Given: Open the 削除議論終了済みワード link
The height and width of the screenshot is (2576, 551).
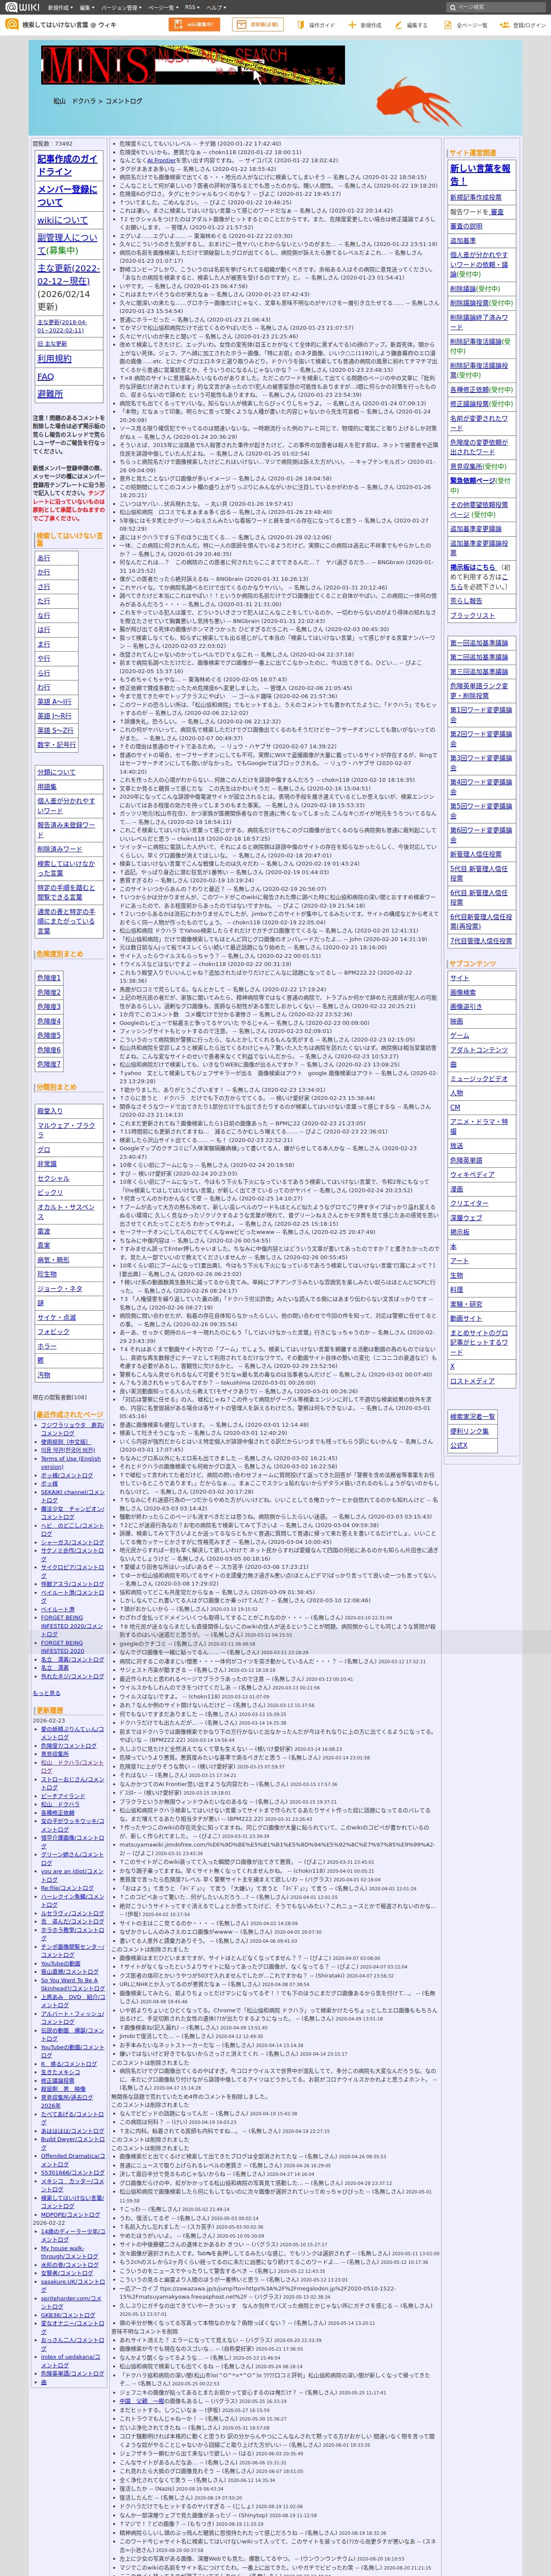Looking at the screenshot, I should point(479,321).
